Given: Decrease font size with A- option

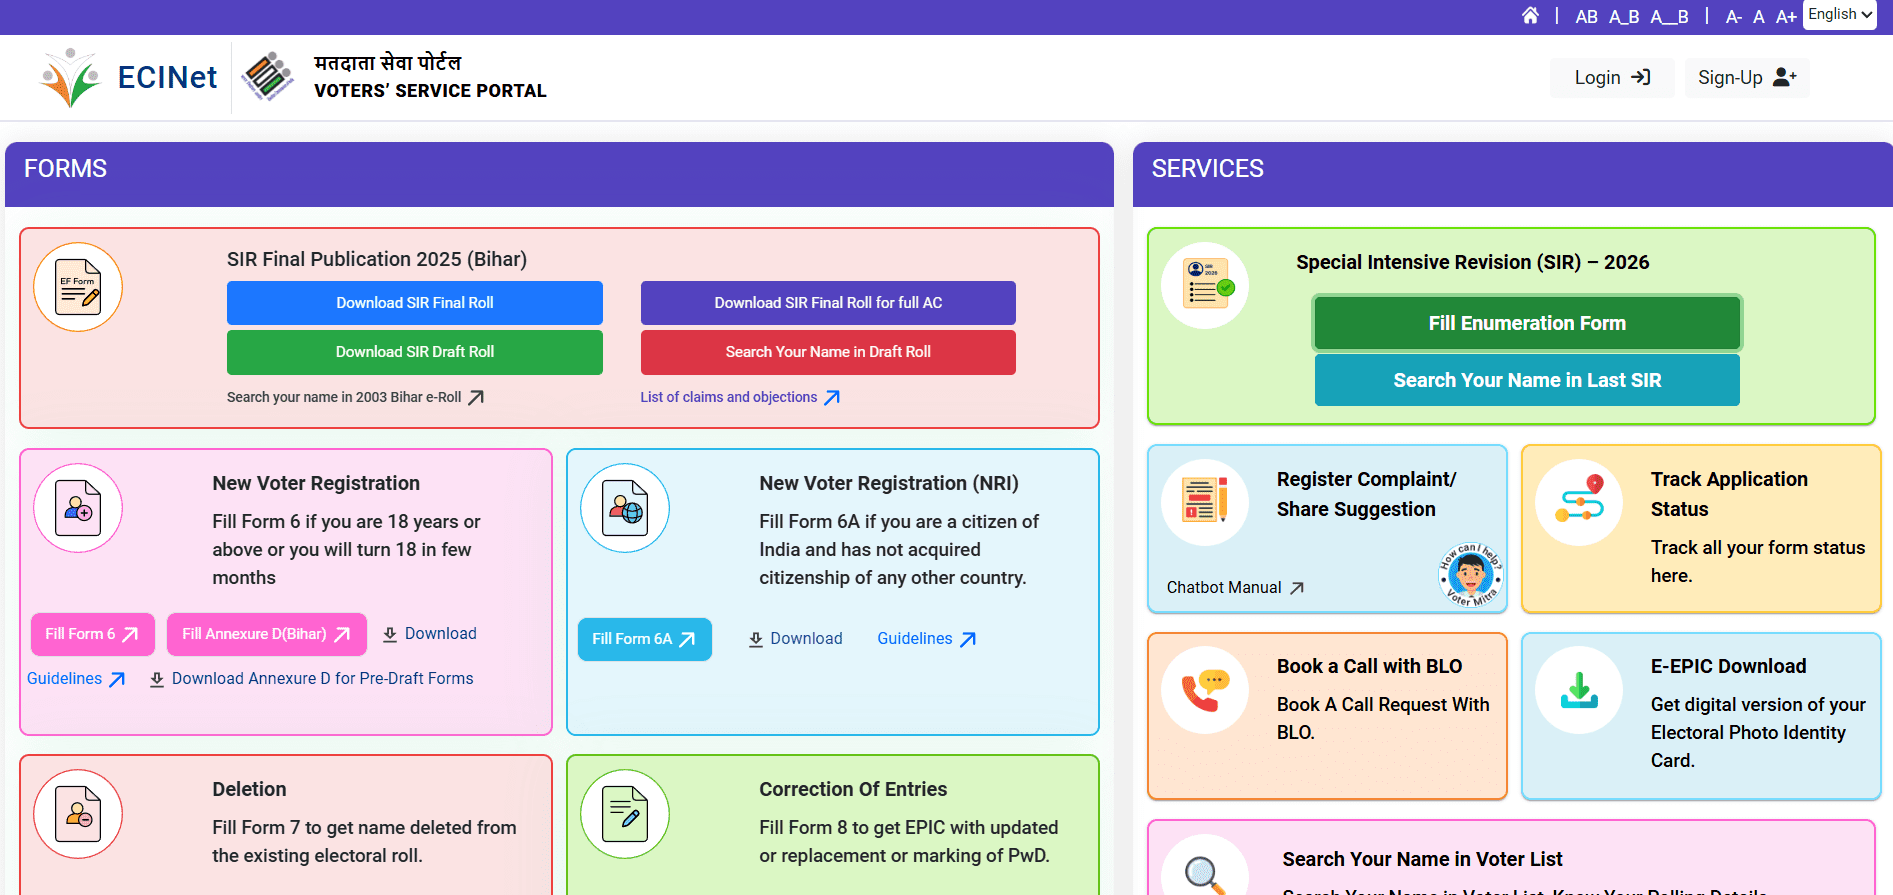Looking at the screenshot, I should (1734, 17).
